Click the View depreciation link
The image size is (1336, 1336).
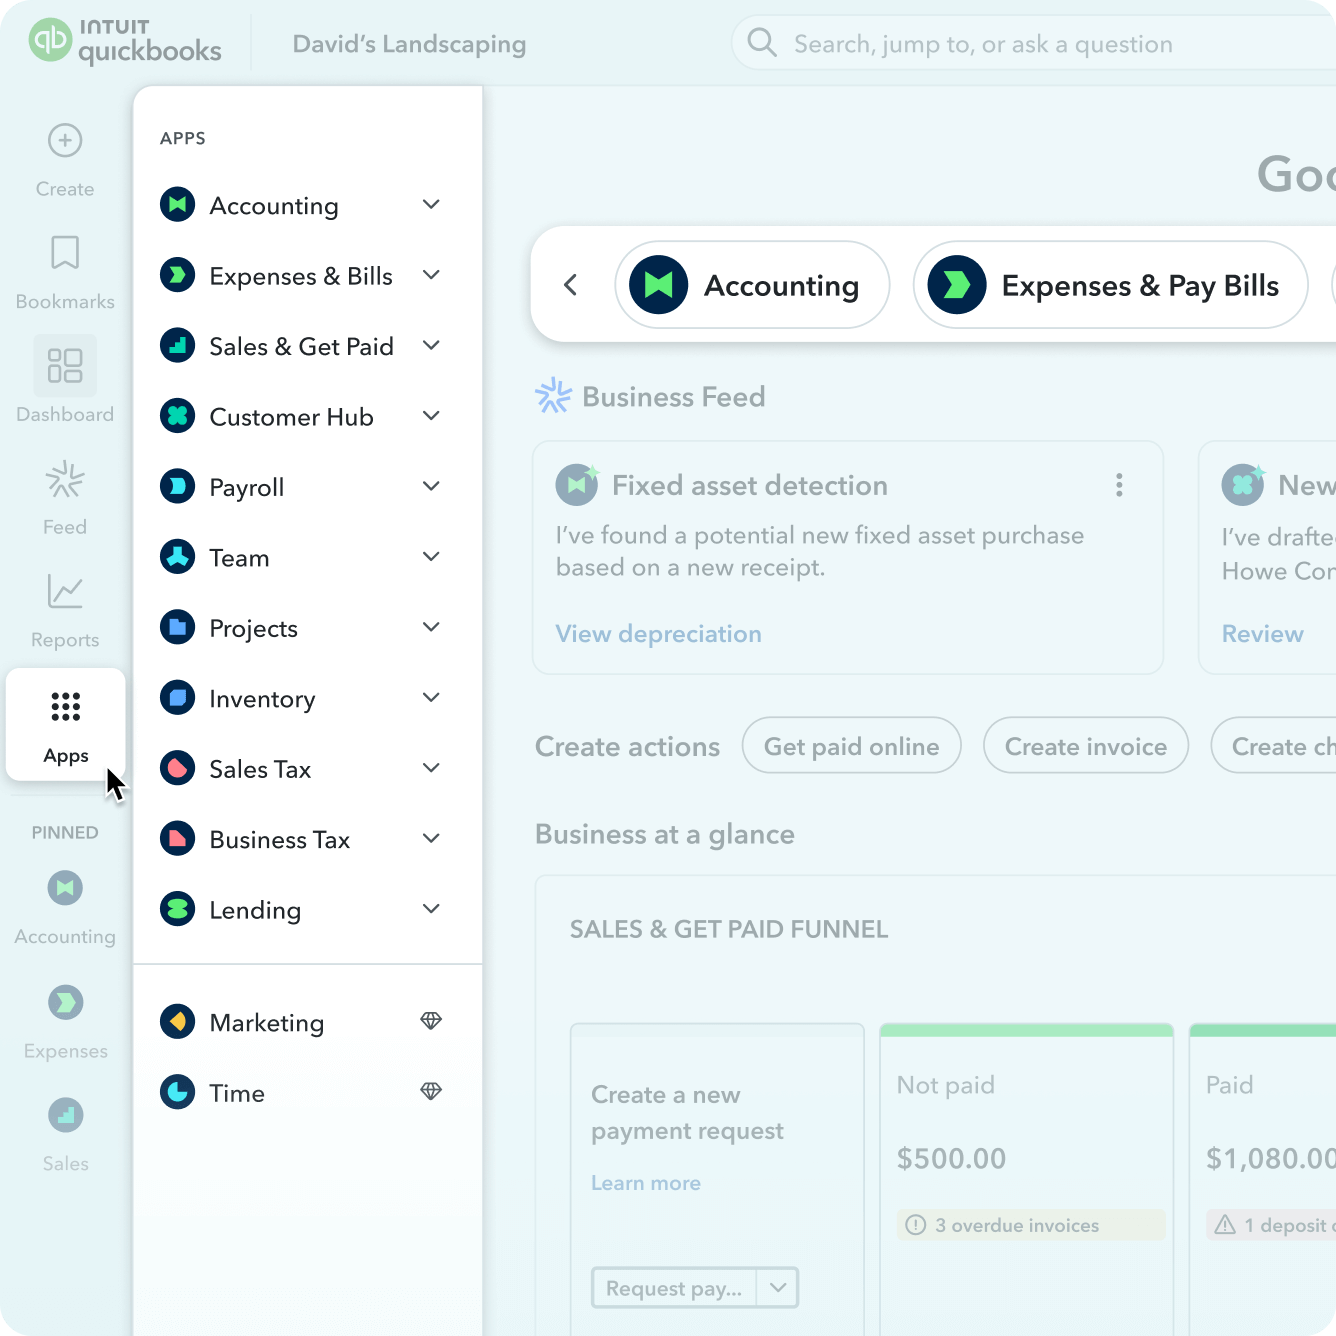click(x=658, y=634)
